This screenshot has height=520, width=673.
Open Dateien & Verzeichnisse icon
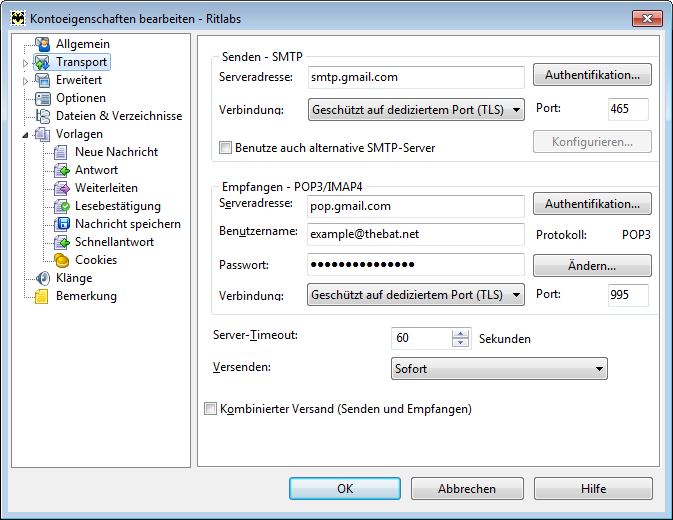42,116
